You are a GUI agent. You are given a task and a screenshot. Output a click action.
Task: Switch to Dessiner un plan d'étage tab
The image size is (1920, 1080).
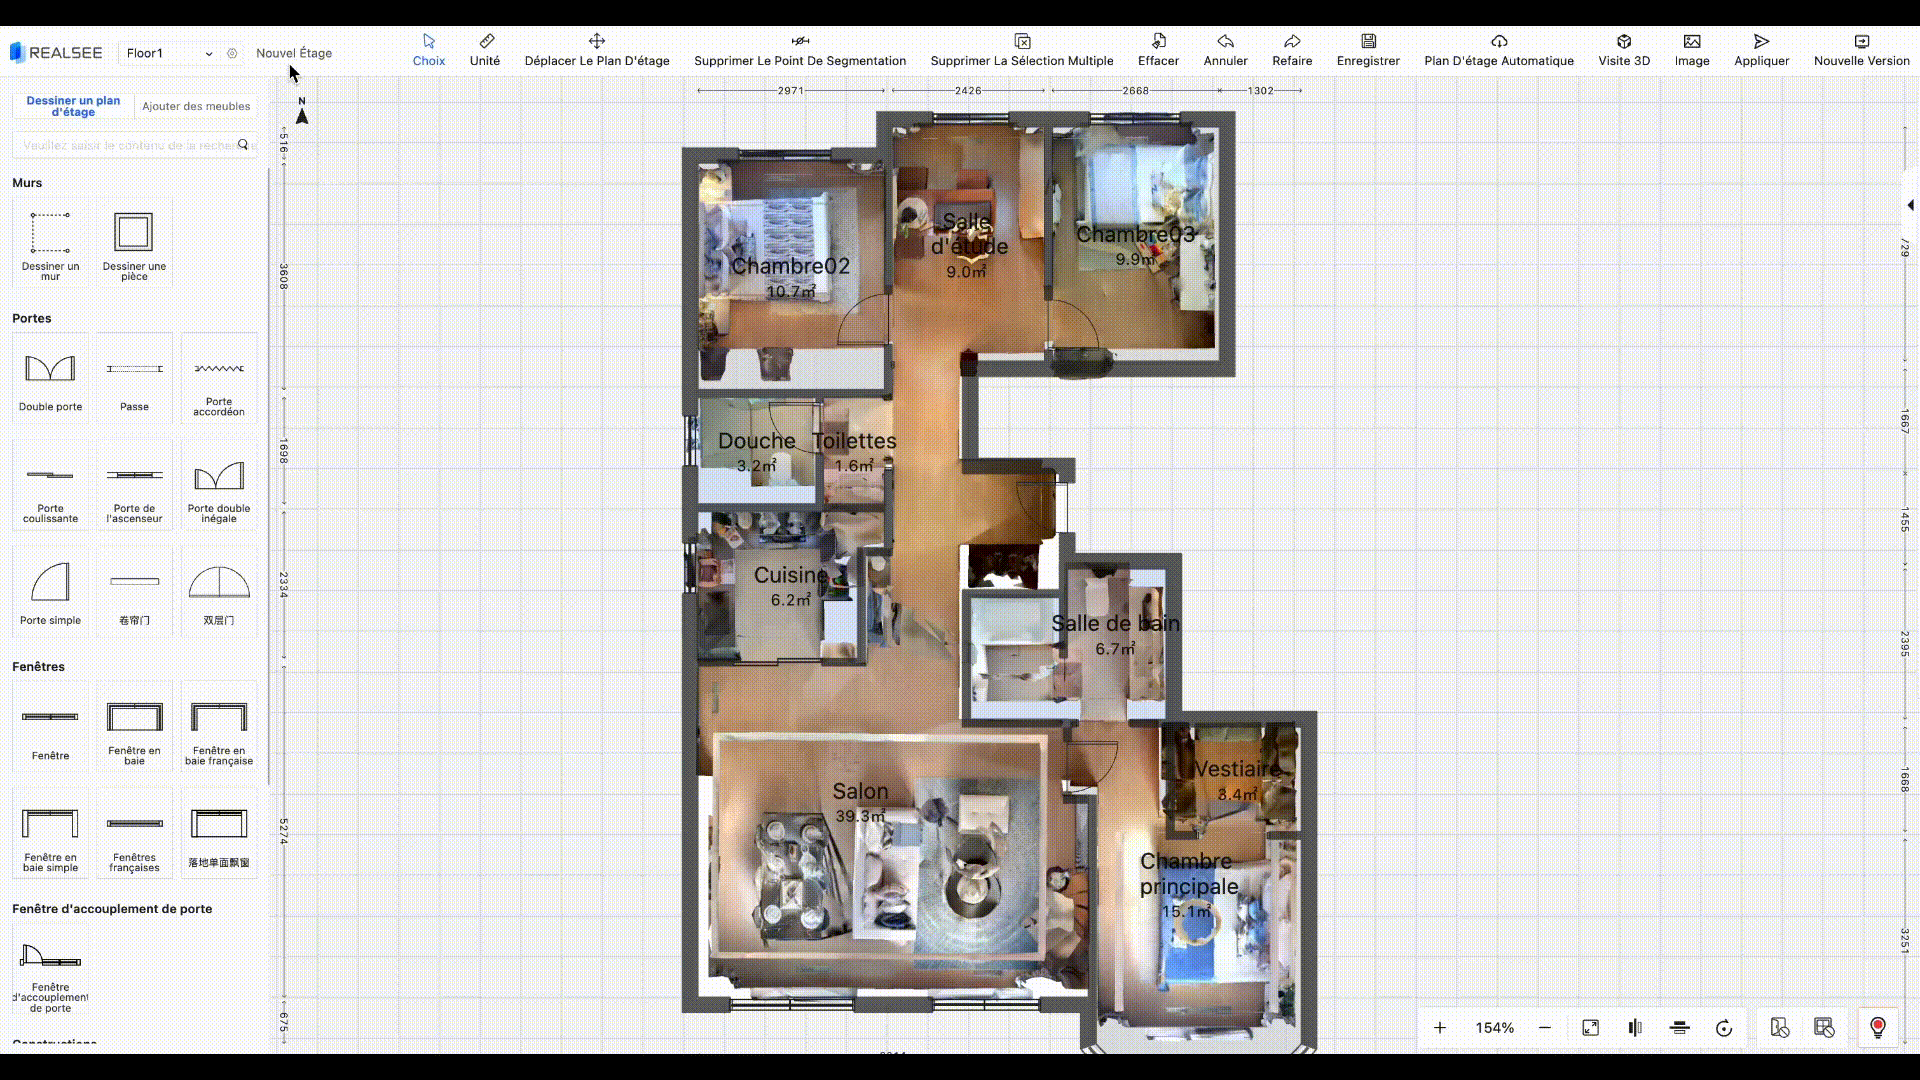(x=73, y=106)
